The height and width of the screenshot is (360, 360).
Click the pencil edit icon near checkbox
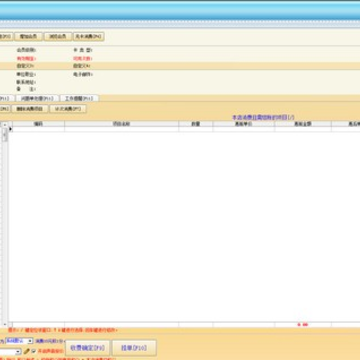tap(27, 351)
